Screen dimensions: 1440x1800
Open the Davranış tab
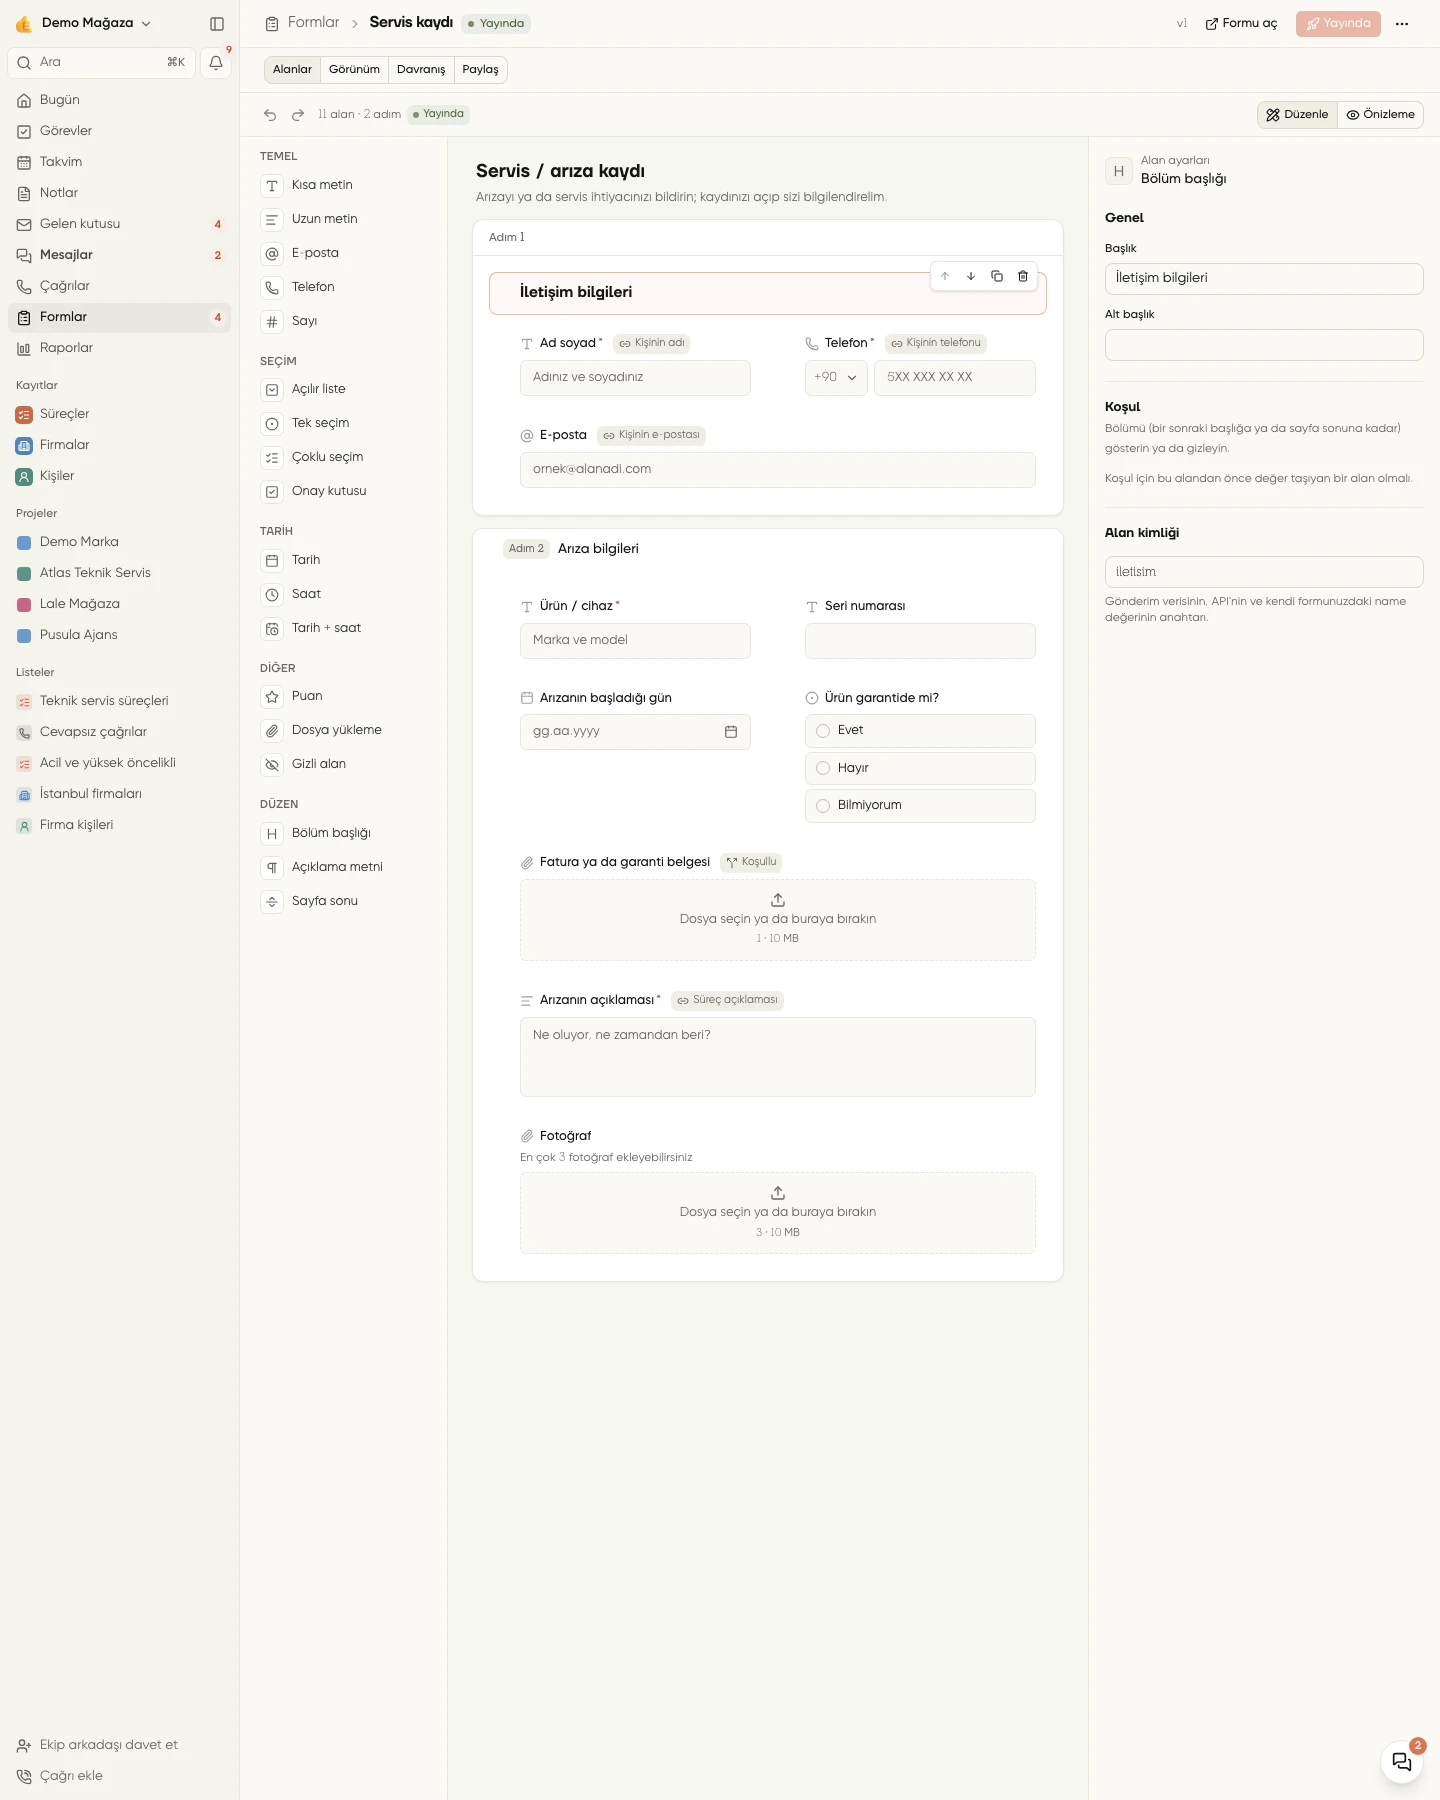(421, 70)
